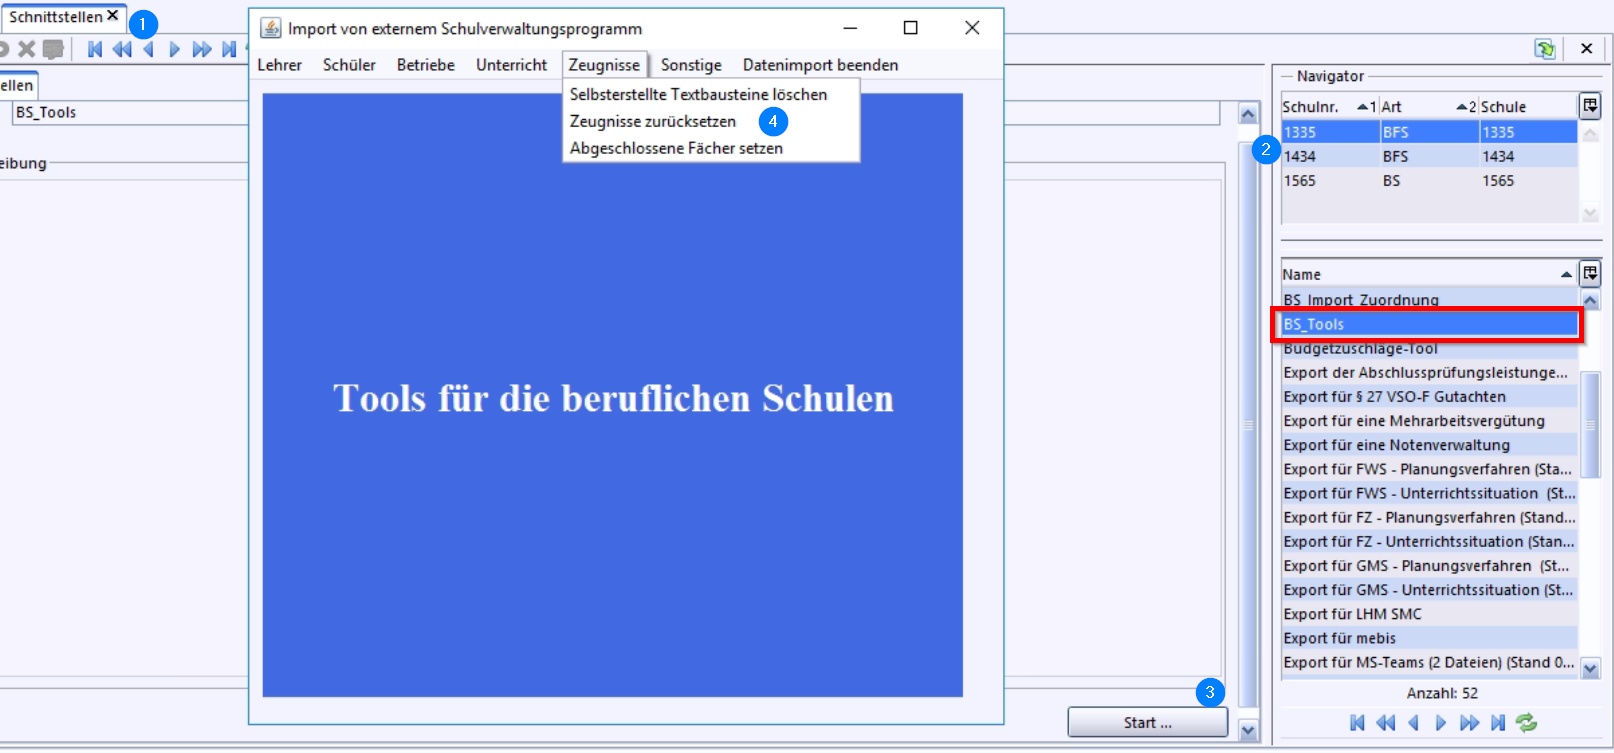Screen dimensions: 1614x753
Task: Sort school table by Art column
Action: click(1428, 106)
